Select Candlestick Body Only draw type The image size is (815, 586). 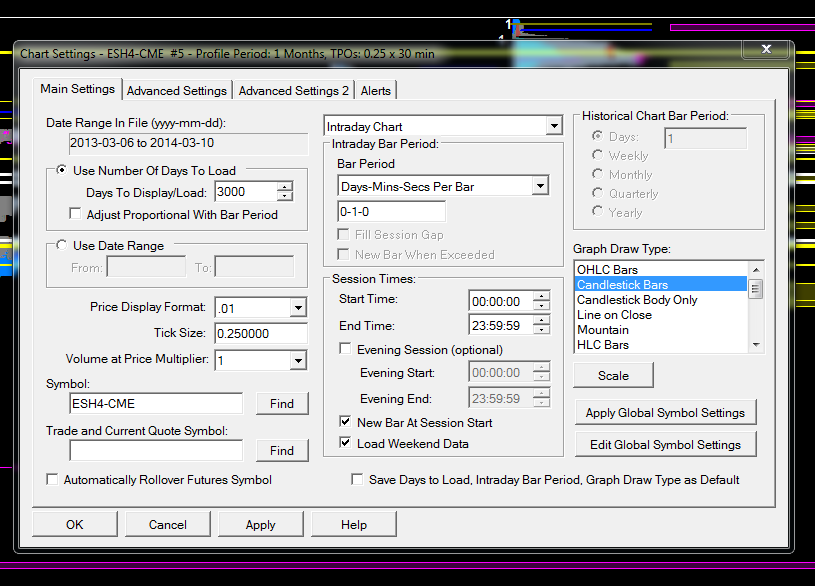[x=661, y=299]
